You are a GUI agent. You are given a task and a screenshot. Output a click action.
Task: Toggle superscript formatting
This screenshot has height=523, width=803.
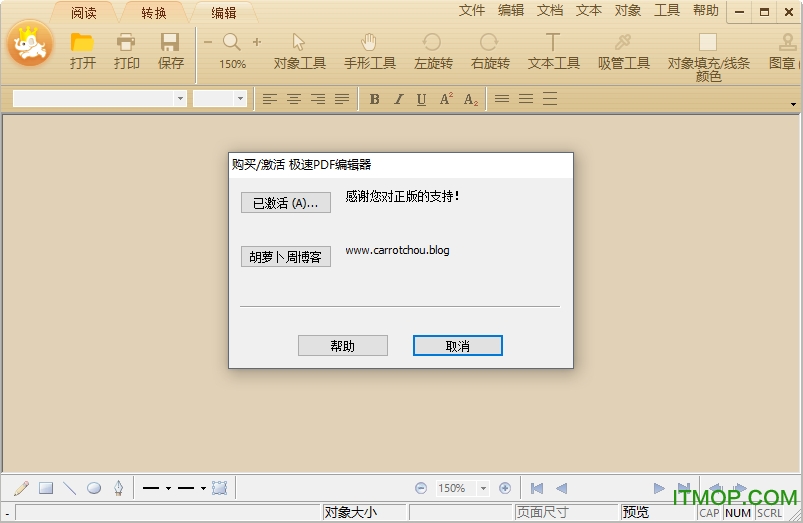[x=446, y=99]
